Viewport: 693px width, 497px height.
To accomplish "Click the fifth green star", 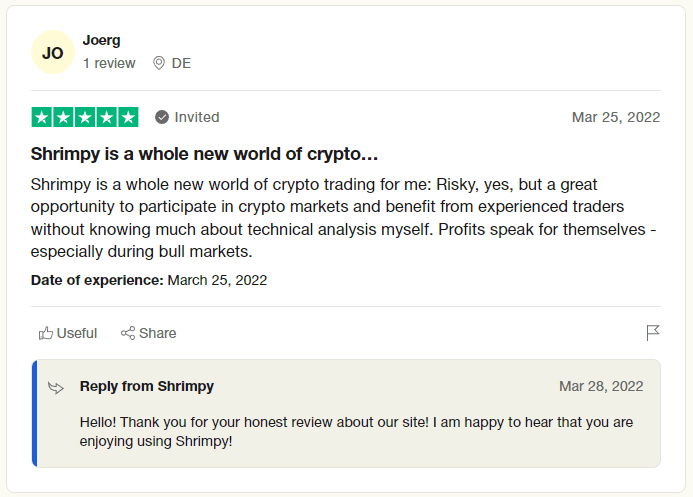I will (128, 117).
